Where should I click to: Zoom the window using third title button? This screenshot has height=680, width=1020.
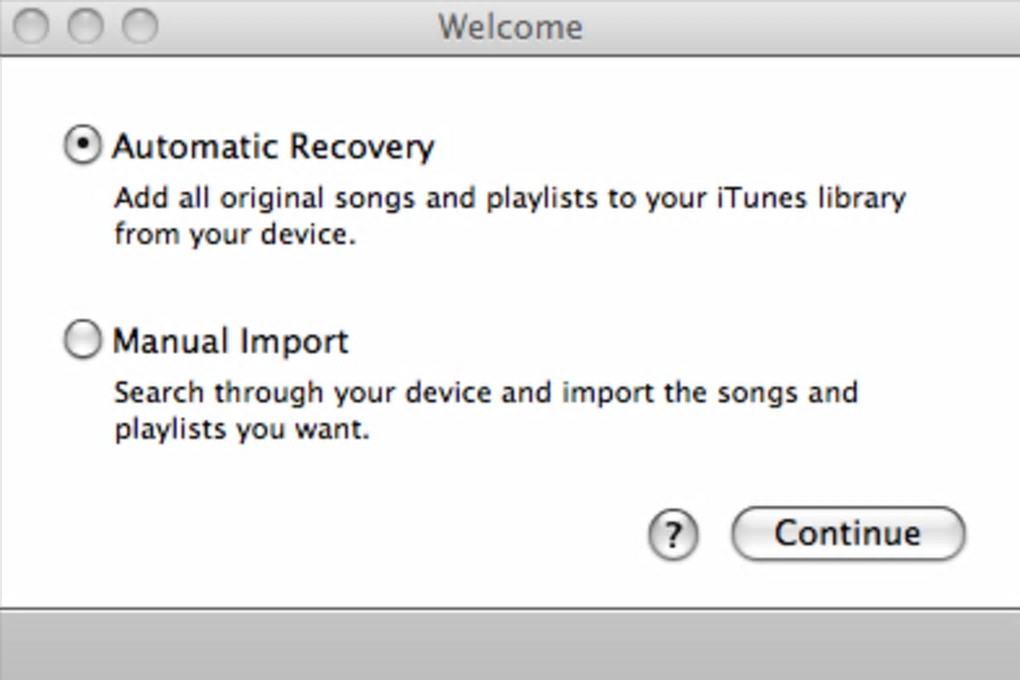(x=139, y=27)
